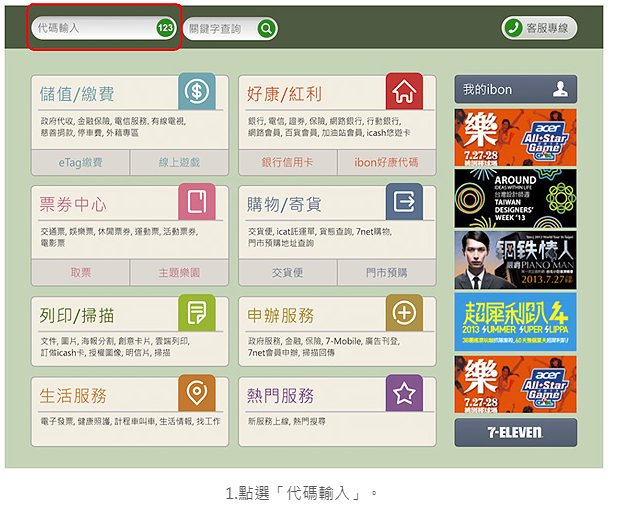Click the 代碼輸入 input field
This screenshot has width=619, height=514.
pyautogui.click(x=104, y=28)
